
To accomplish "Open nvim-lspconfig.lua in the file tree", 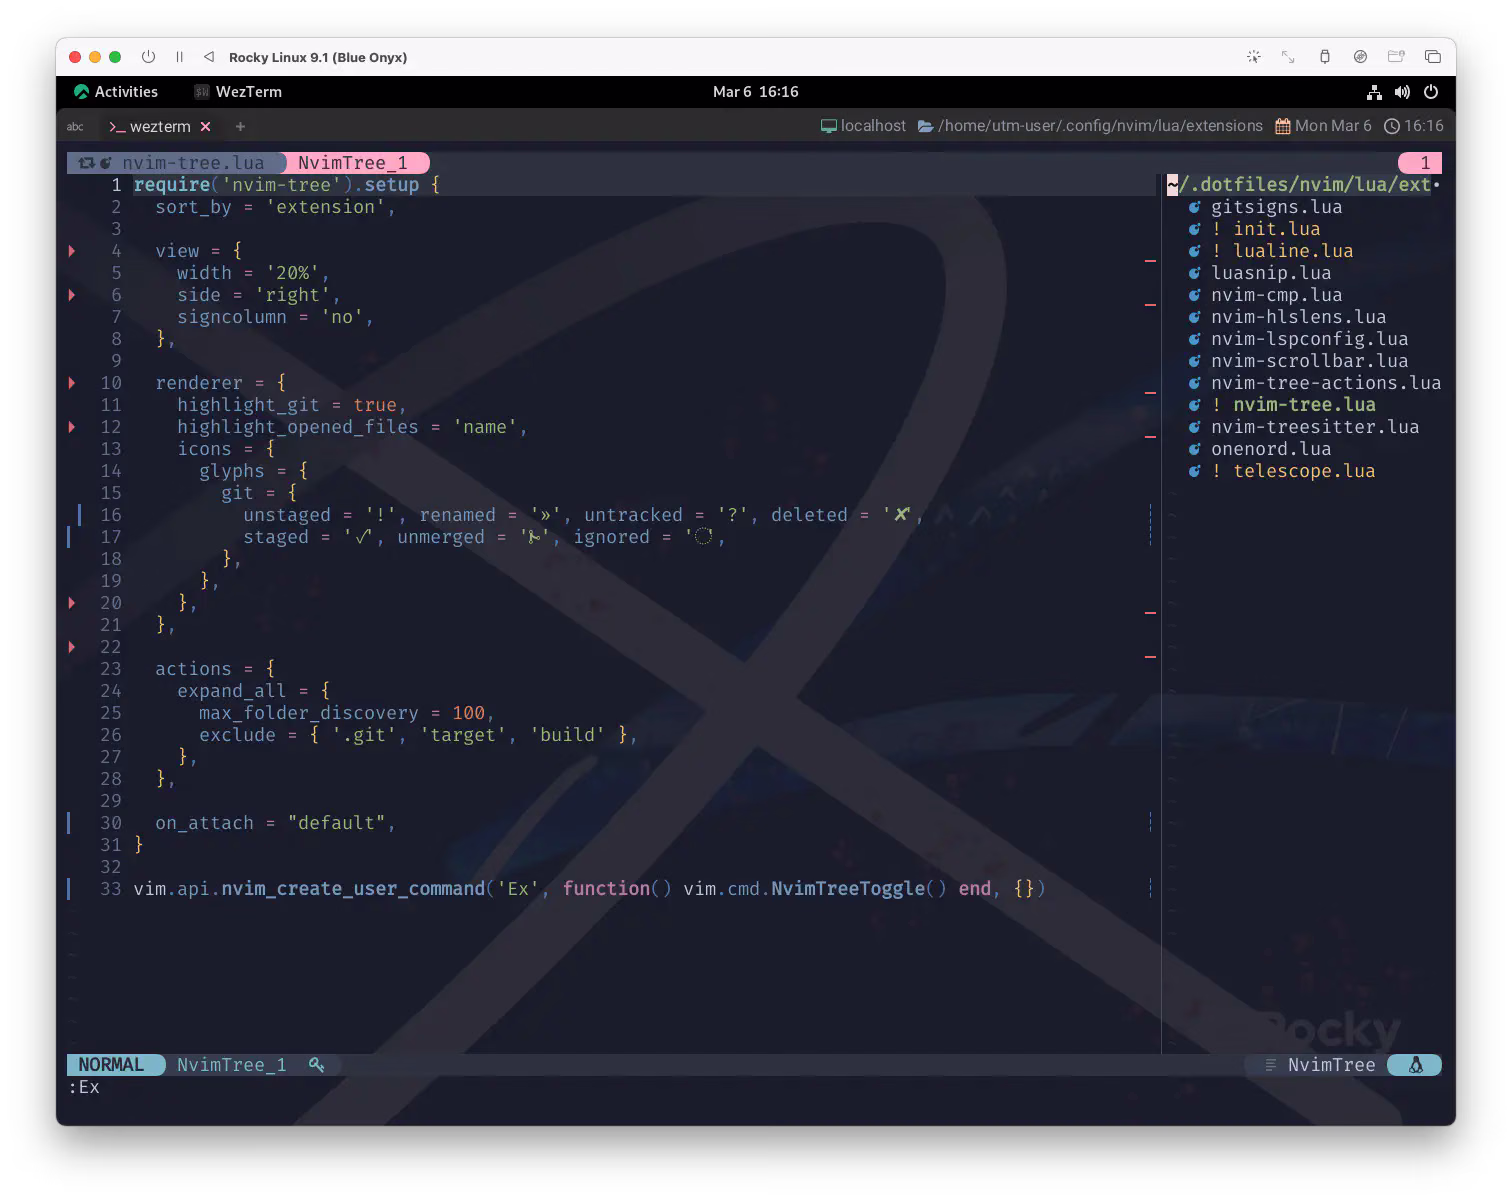I will [1309, 339].
